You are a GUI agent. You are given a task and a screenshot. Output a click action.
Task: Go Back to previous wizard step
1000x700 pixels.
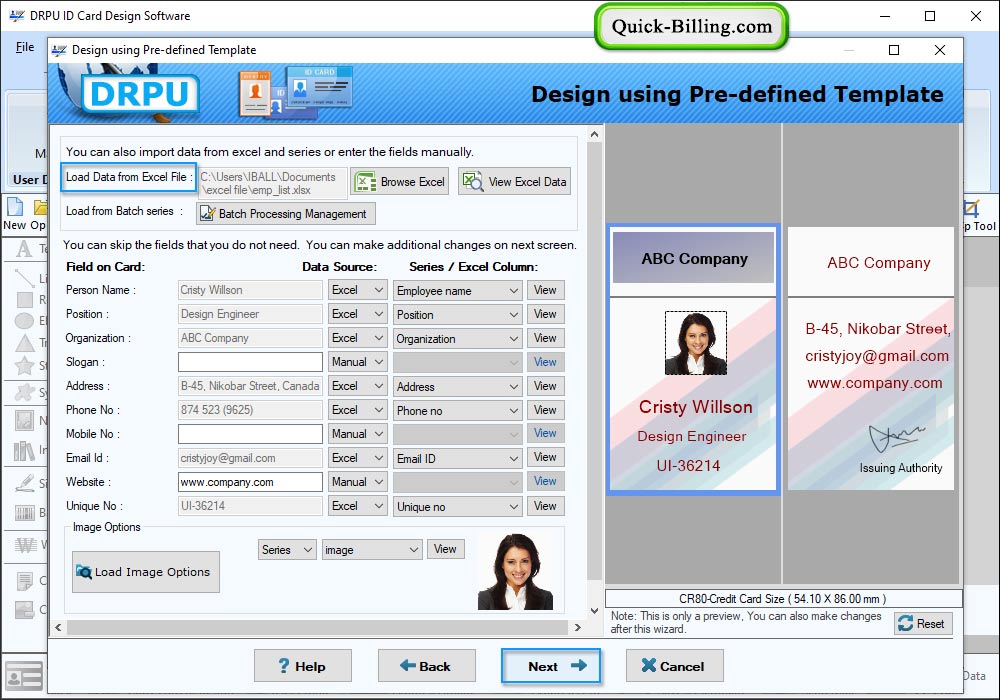pos(427,666)
